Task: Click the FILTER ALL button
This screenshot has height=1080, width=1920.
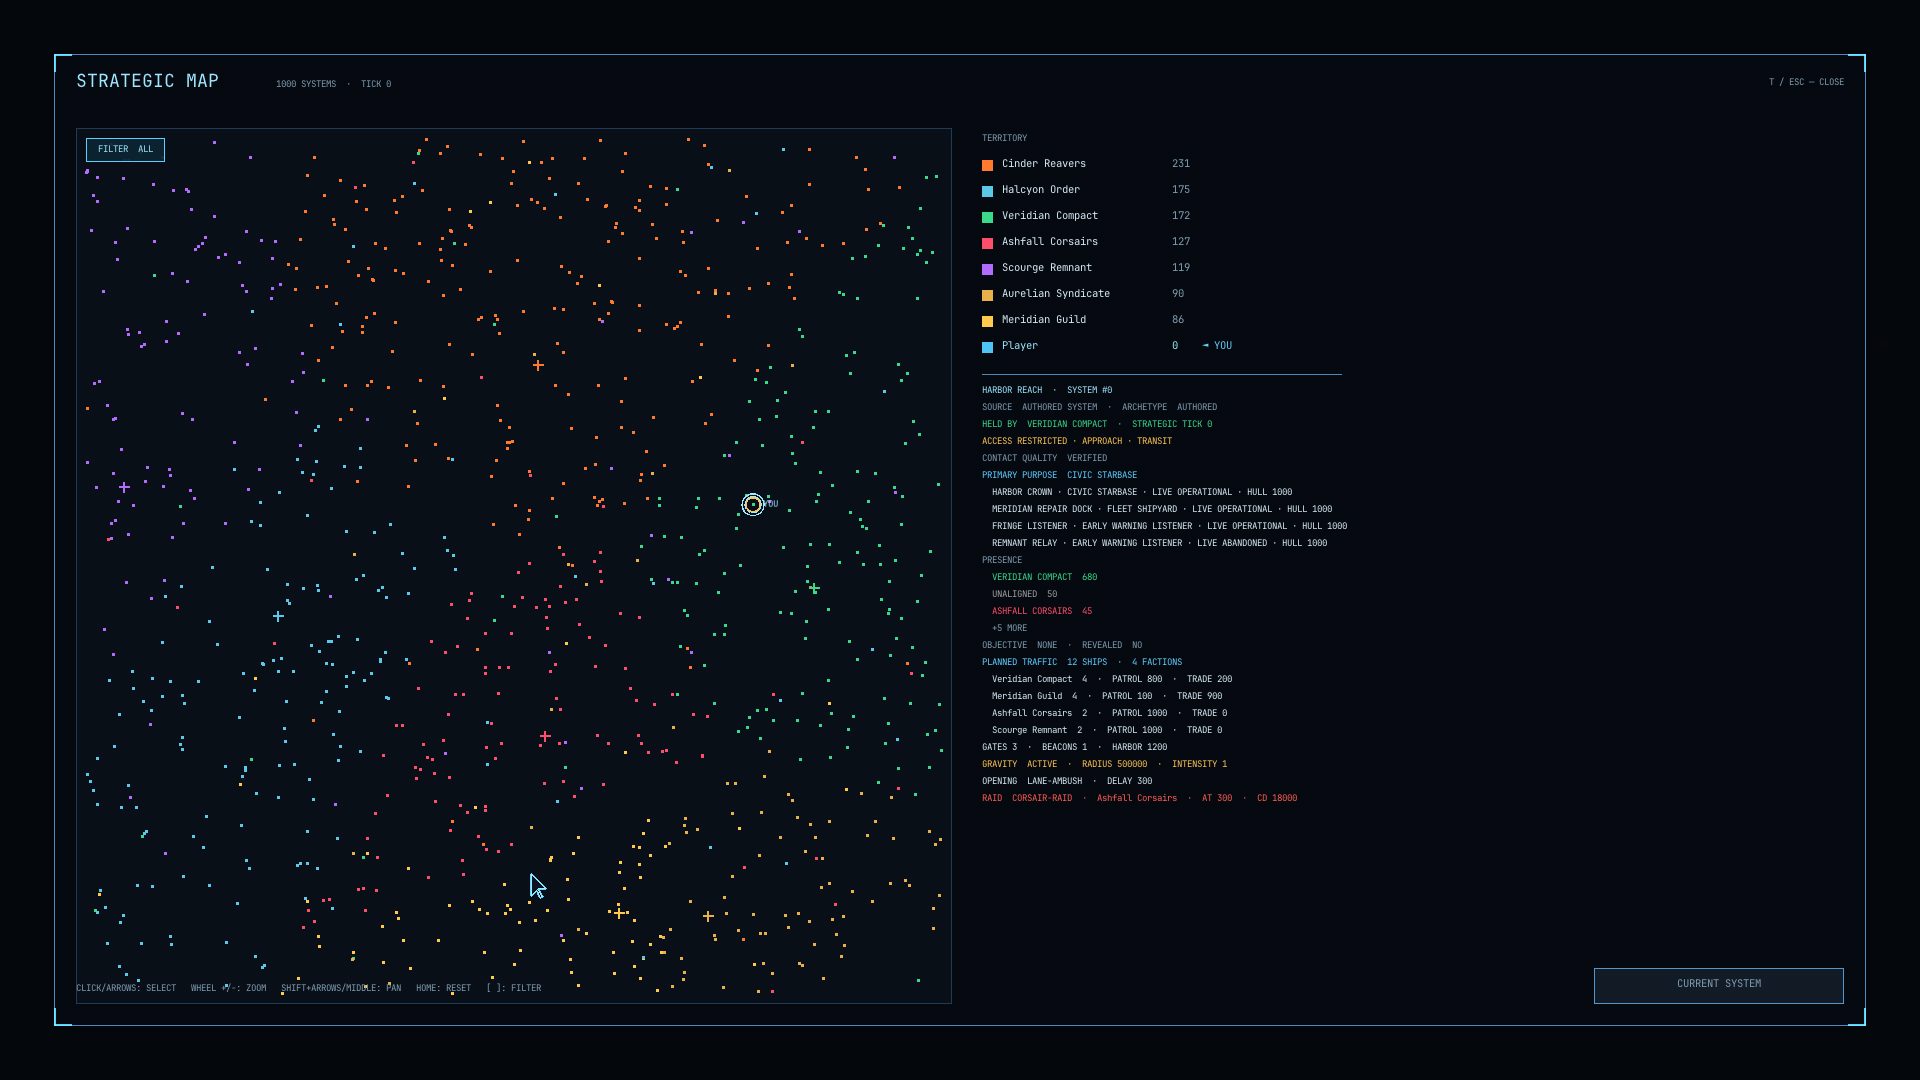Action: (125, 150)
